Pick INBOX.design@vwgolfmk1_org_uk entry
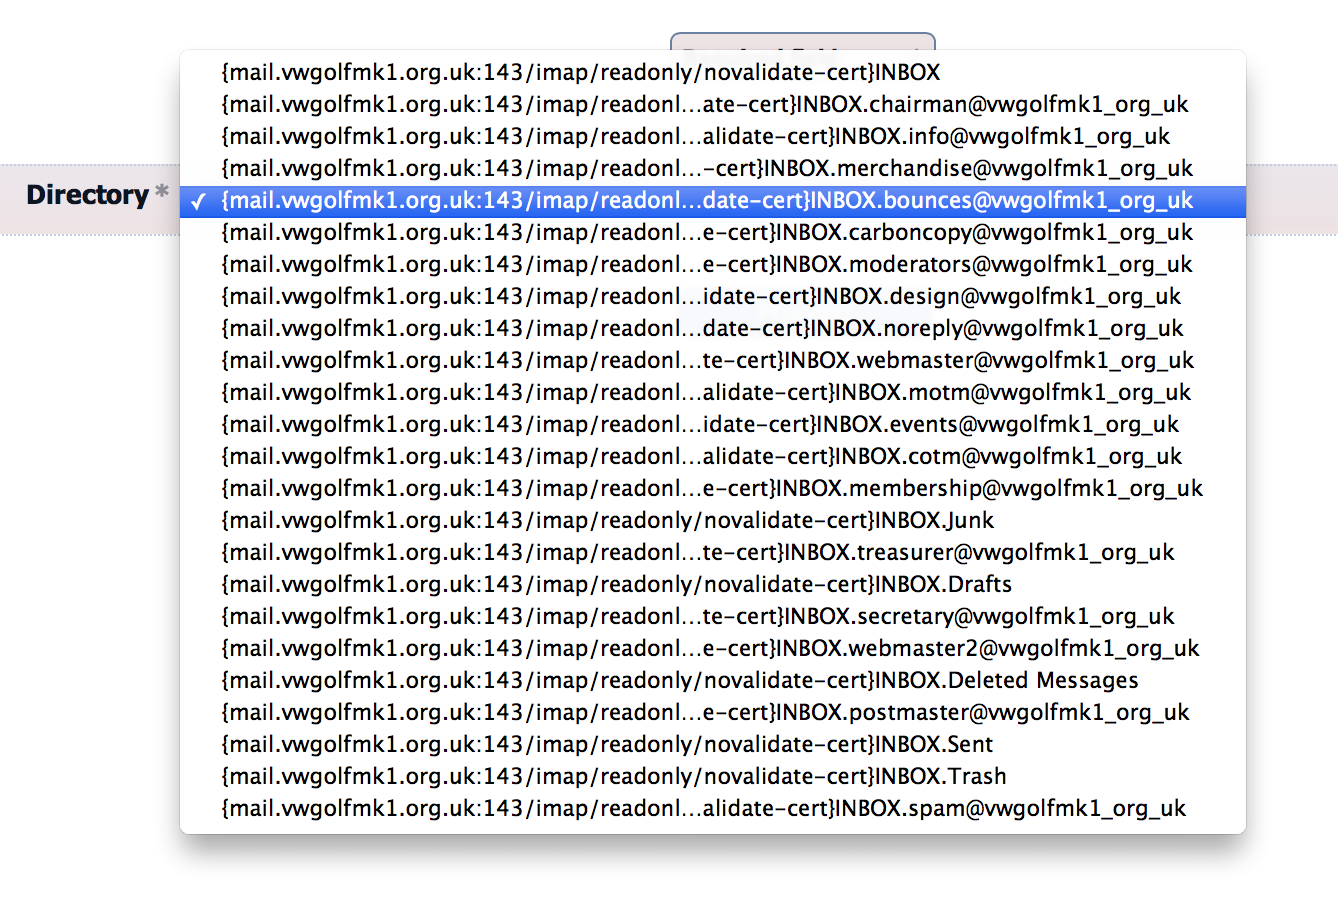 [x=701, y=296]
